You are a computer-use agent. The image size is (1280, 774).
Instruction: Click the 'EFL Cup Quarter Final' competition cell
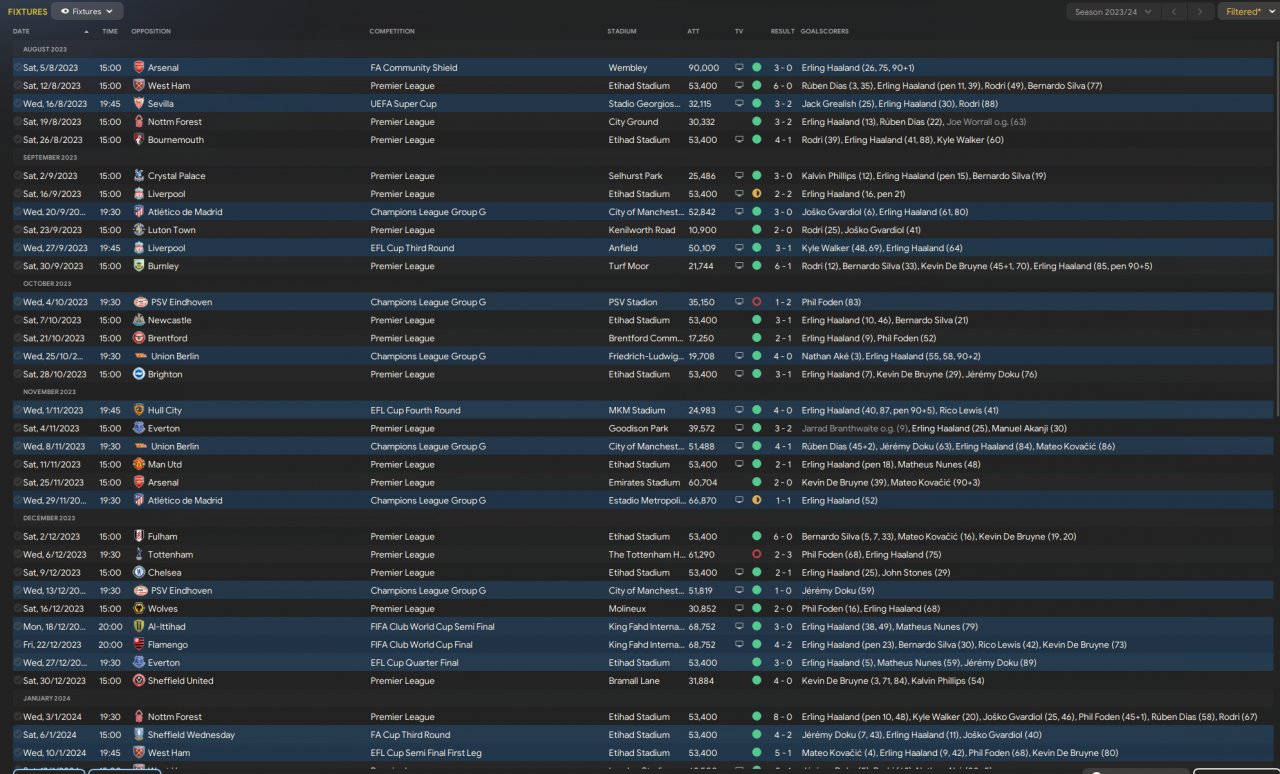tap(414, 663)
